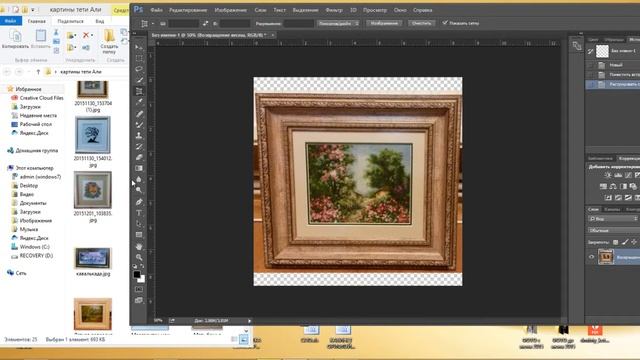Add a Curves adjustment layer

coord(628,175)
